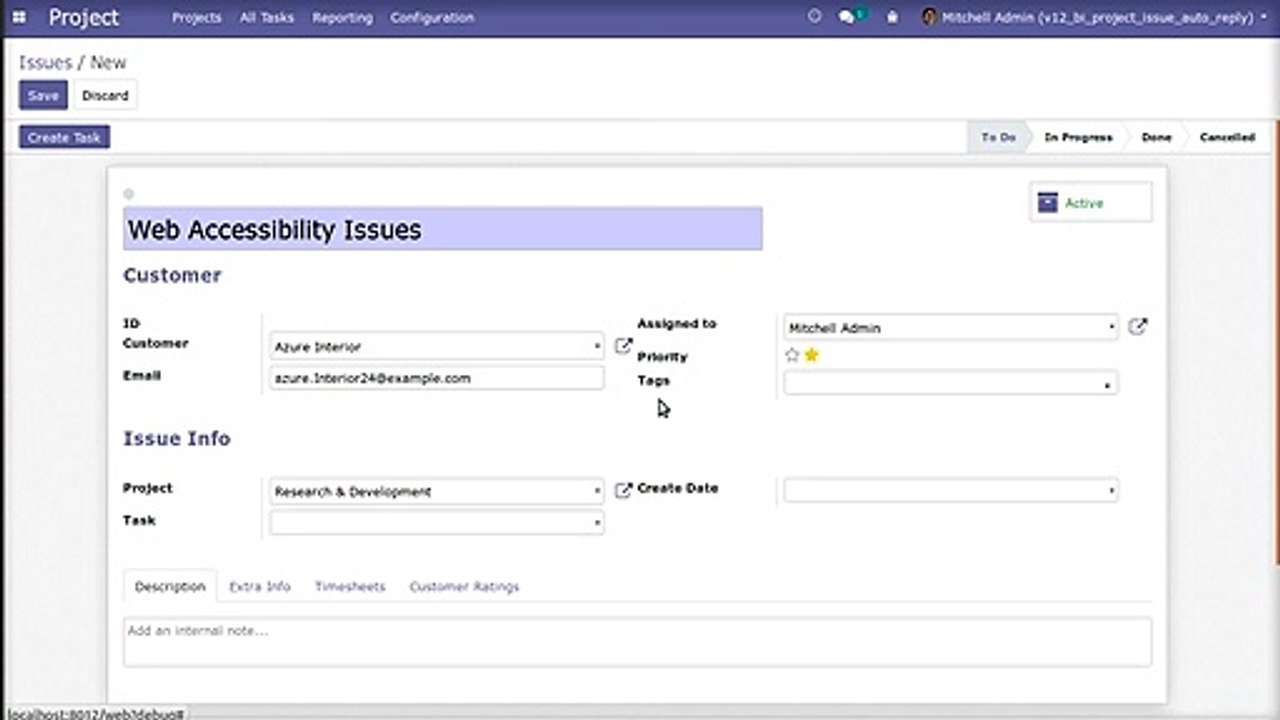This screenshot has height=720, width=1280.
Task: Set the kanban state grey dot
Action: click(x=128, y=194)
